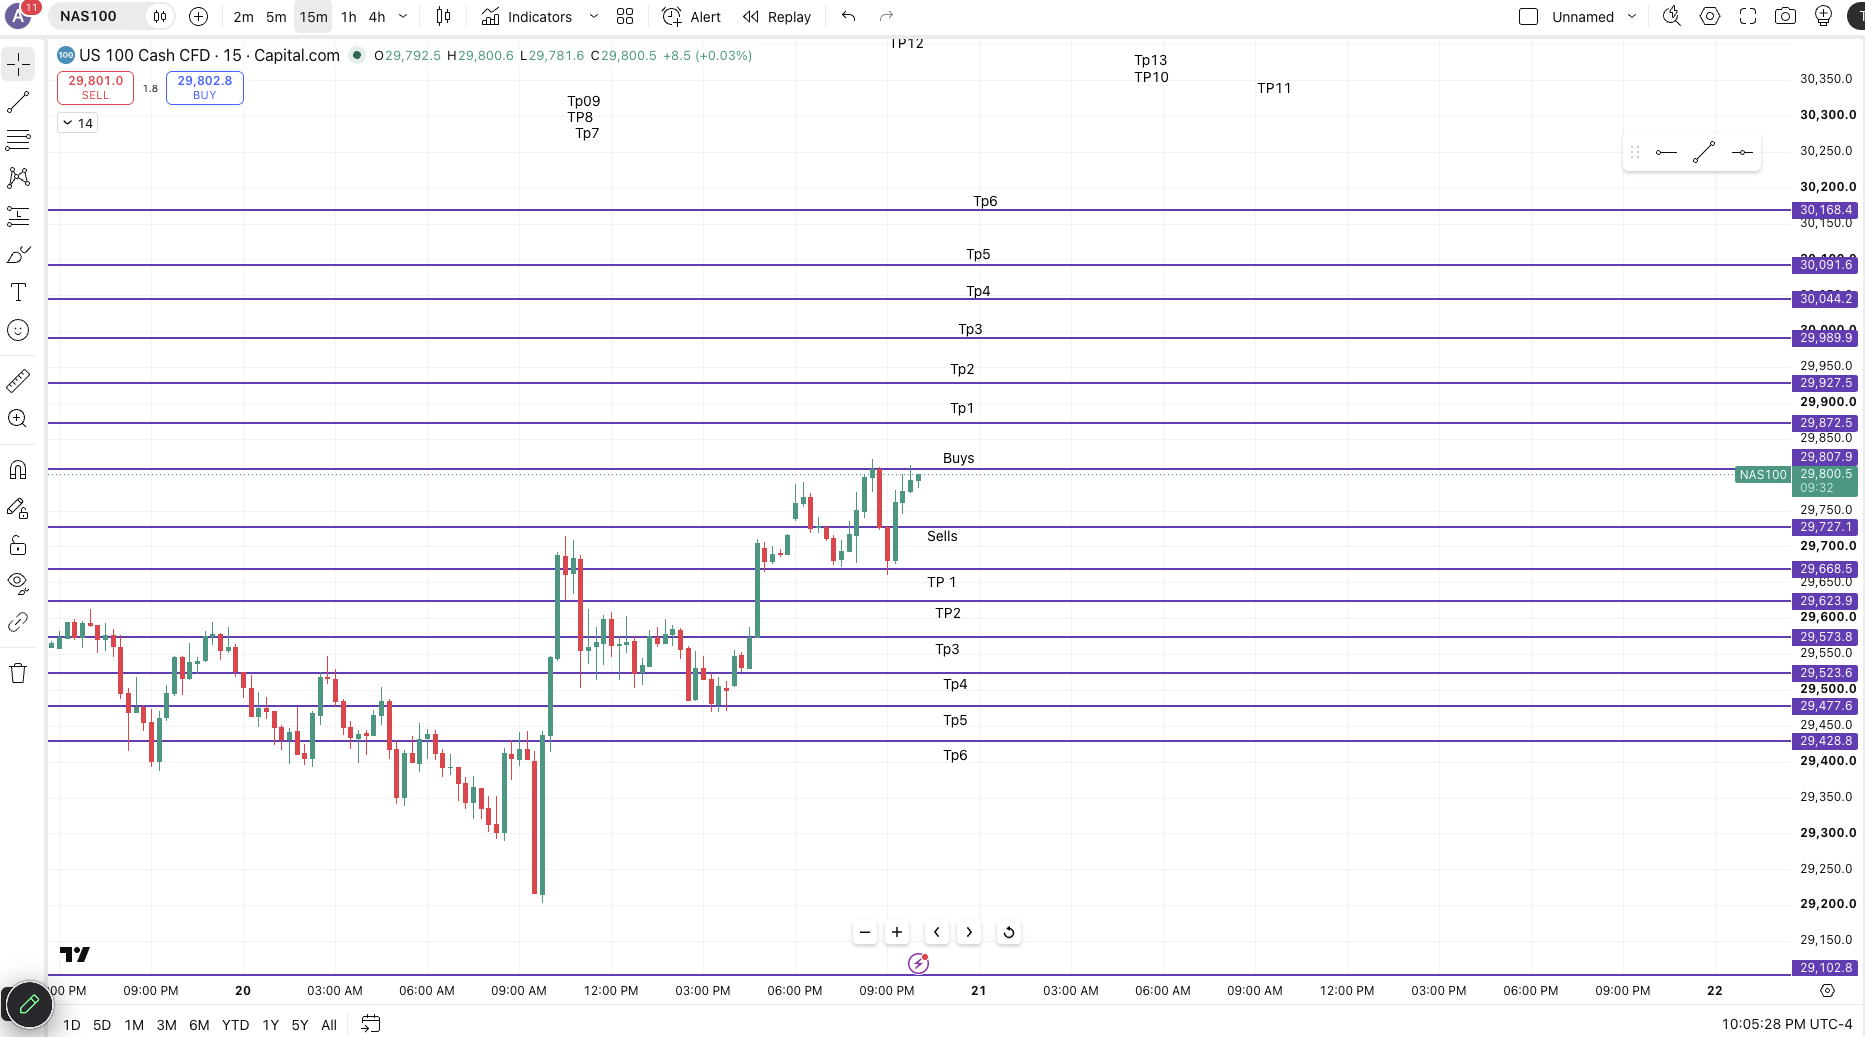Screen dimensions: 1865x1037
Task: Select the brush drawing tool
Action: 18,254
